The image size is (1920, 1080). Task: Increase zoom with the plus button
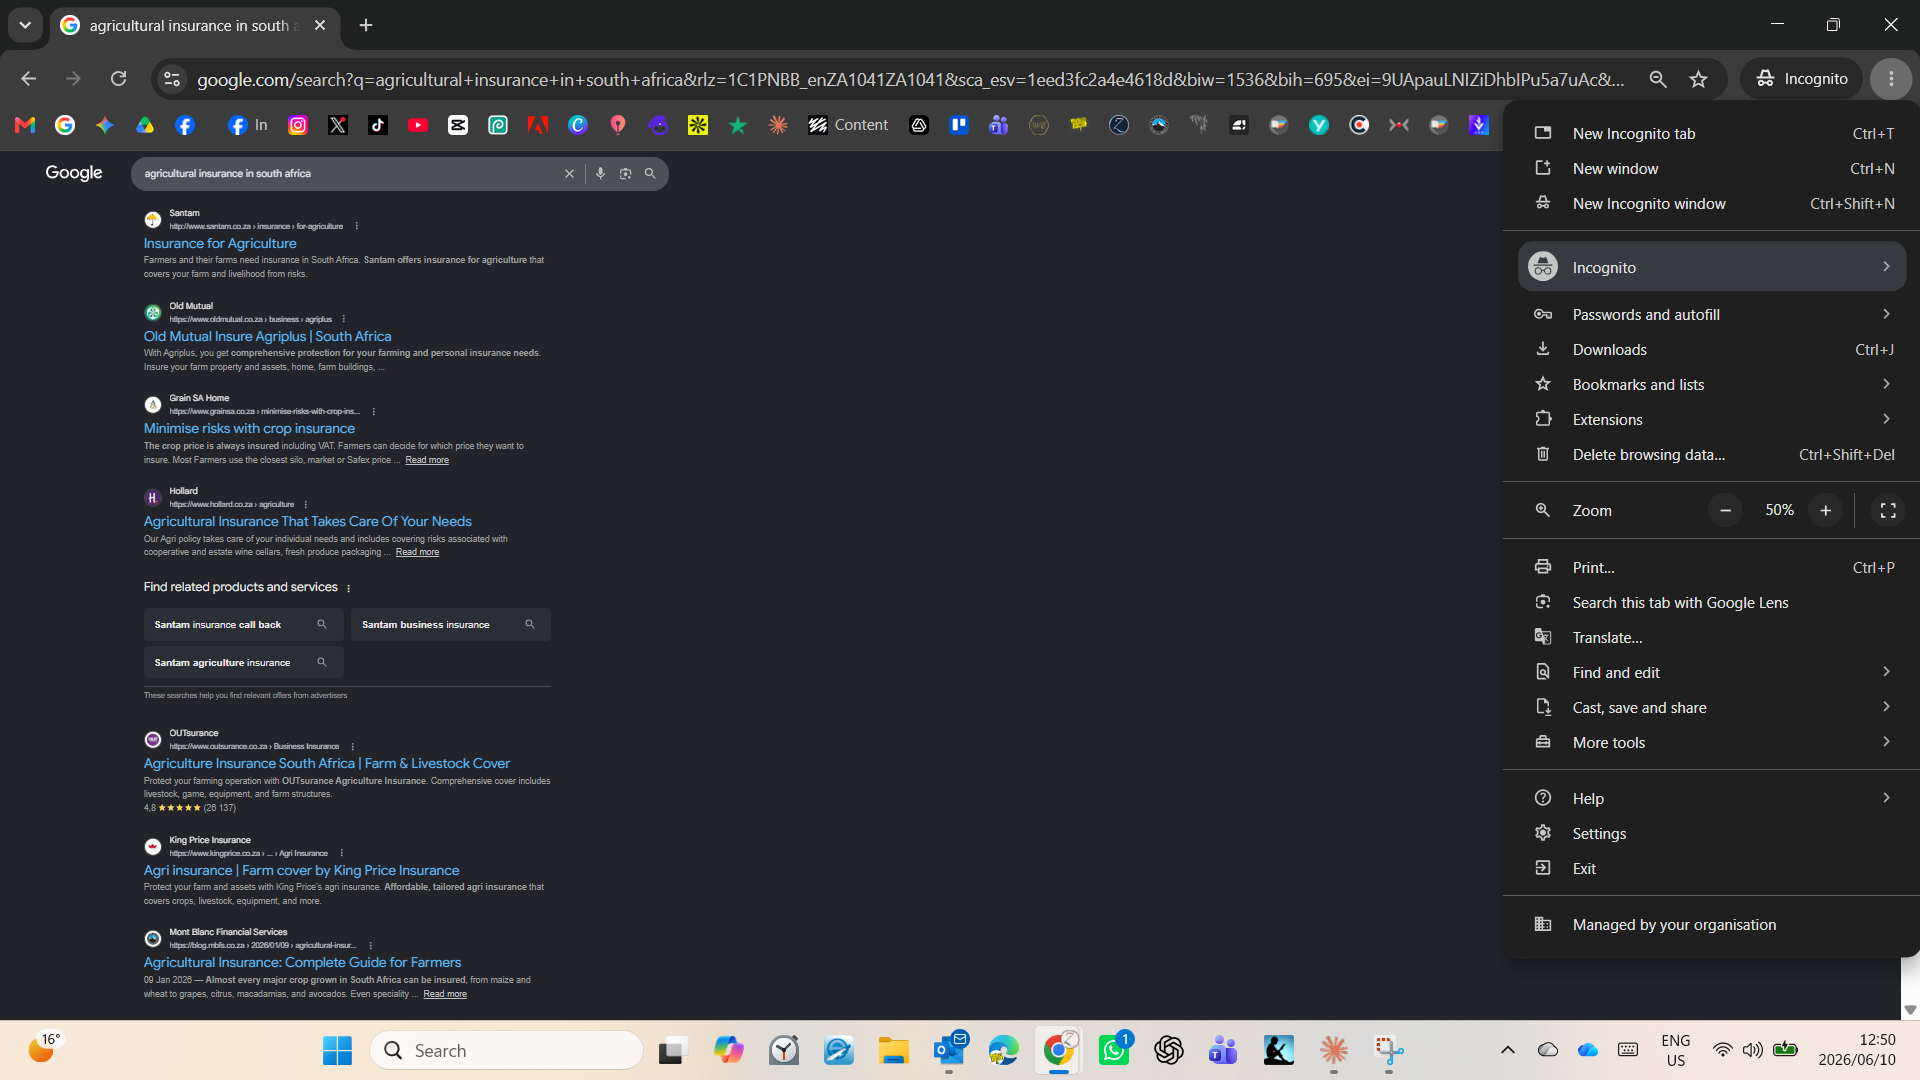pos(1825,511)
